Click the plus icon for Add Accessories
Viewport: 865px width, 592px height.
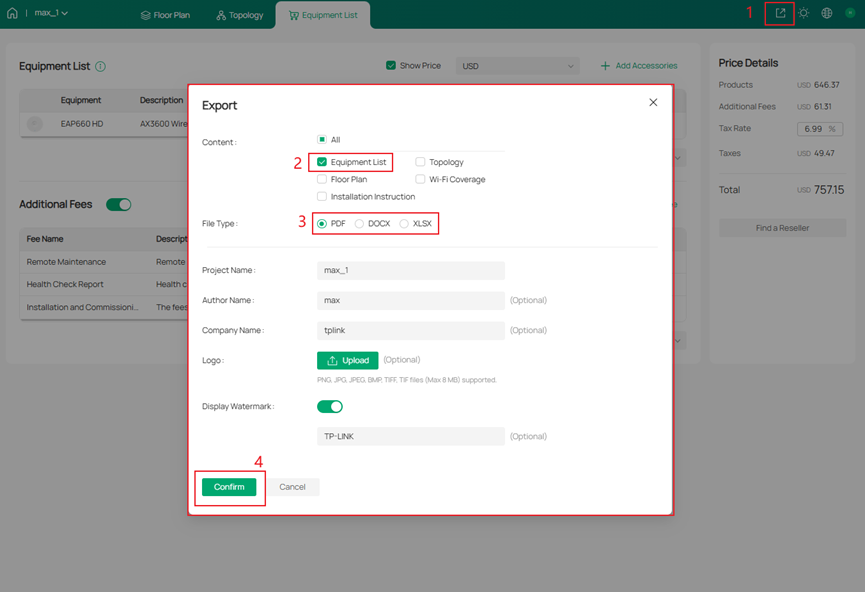[x=605, y=66]
